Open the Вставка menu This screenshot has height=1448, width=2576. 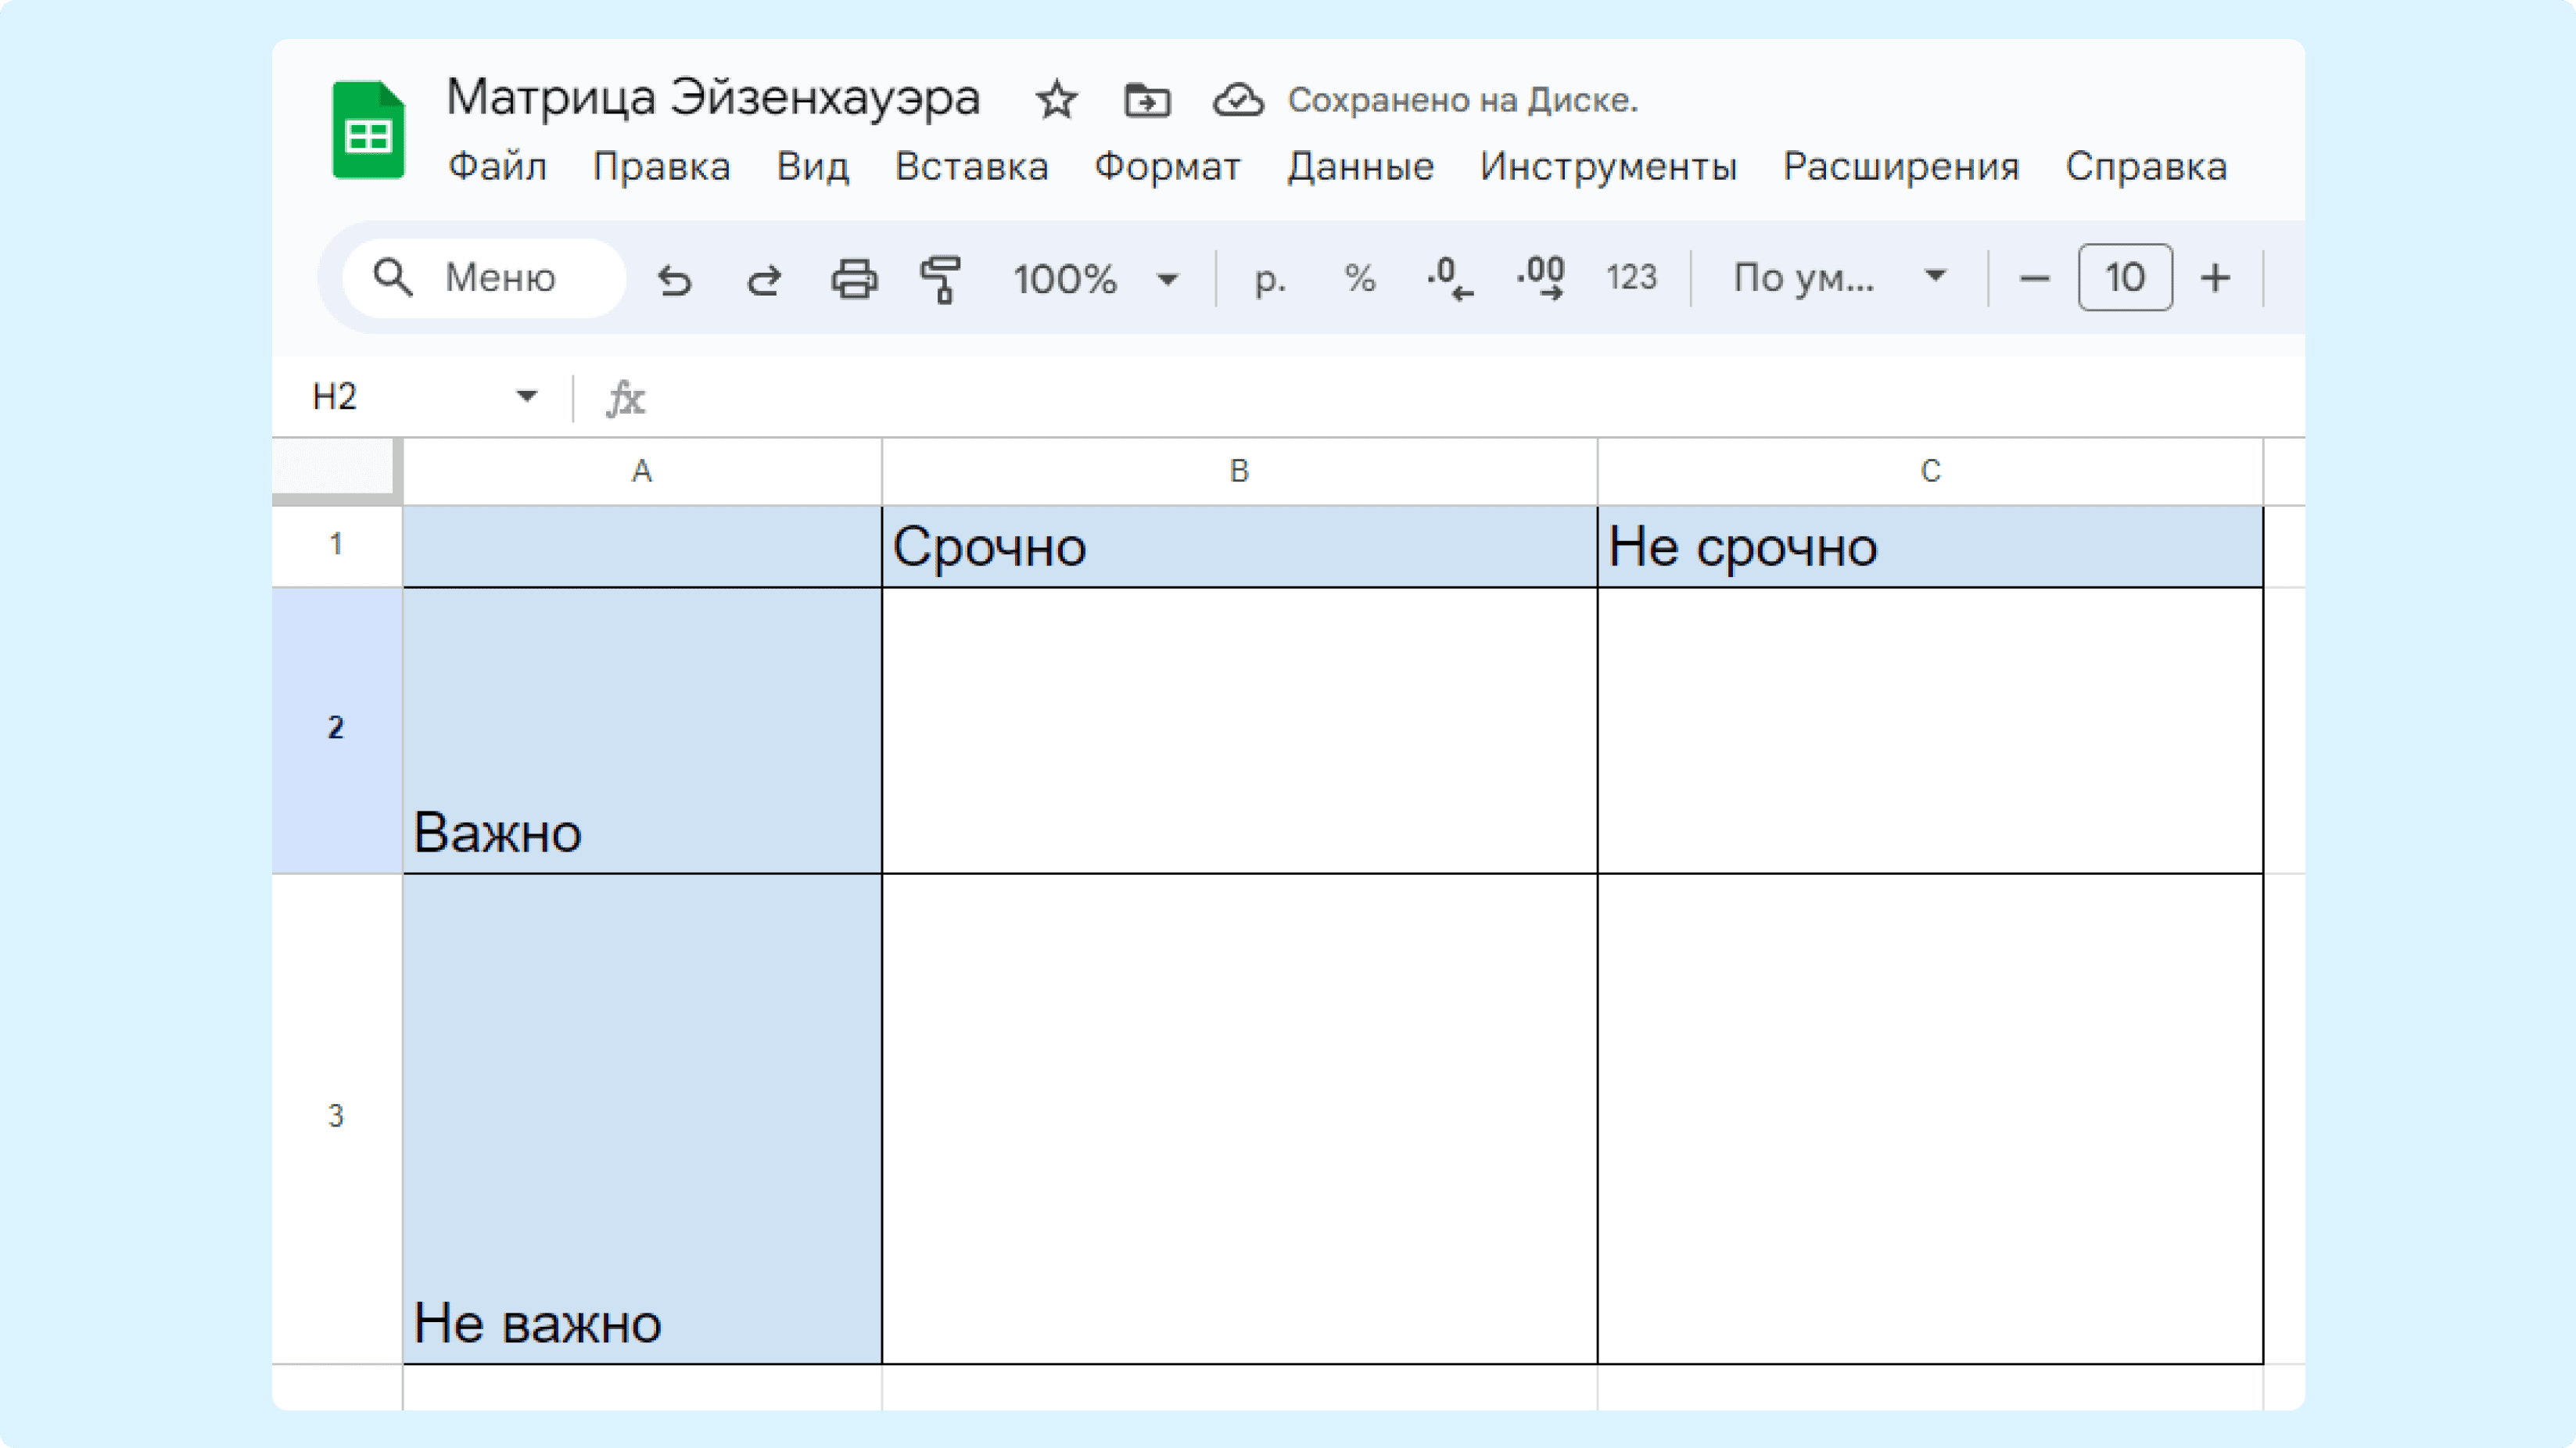coord(972,167)
